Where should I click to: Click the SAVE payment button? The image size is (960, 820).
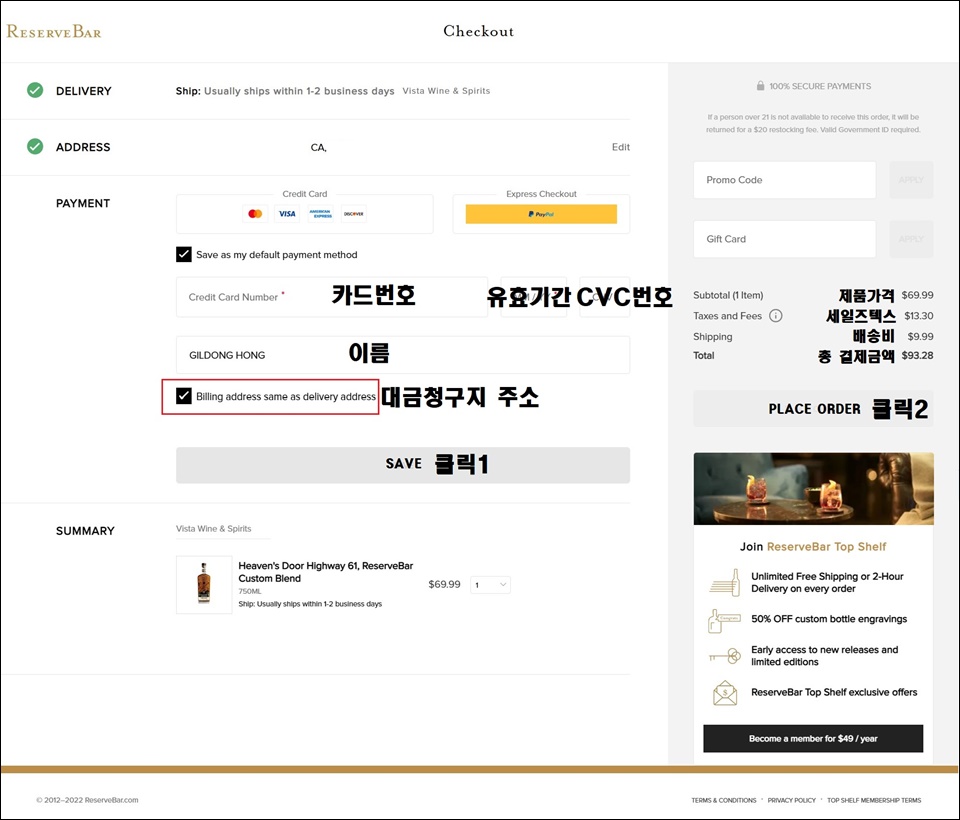pos(403,465)
